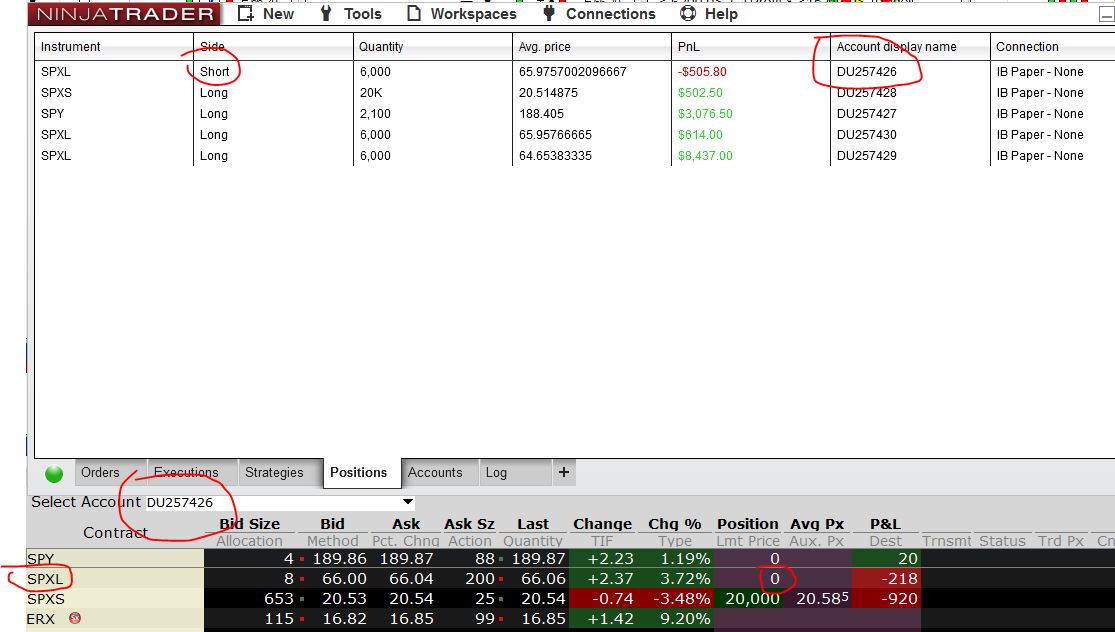The height and width of the screenshot is (632, 1115).
Task: Expand the Select Account dropdown arrow
Action: (x=407, y=502)
